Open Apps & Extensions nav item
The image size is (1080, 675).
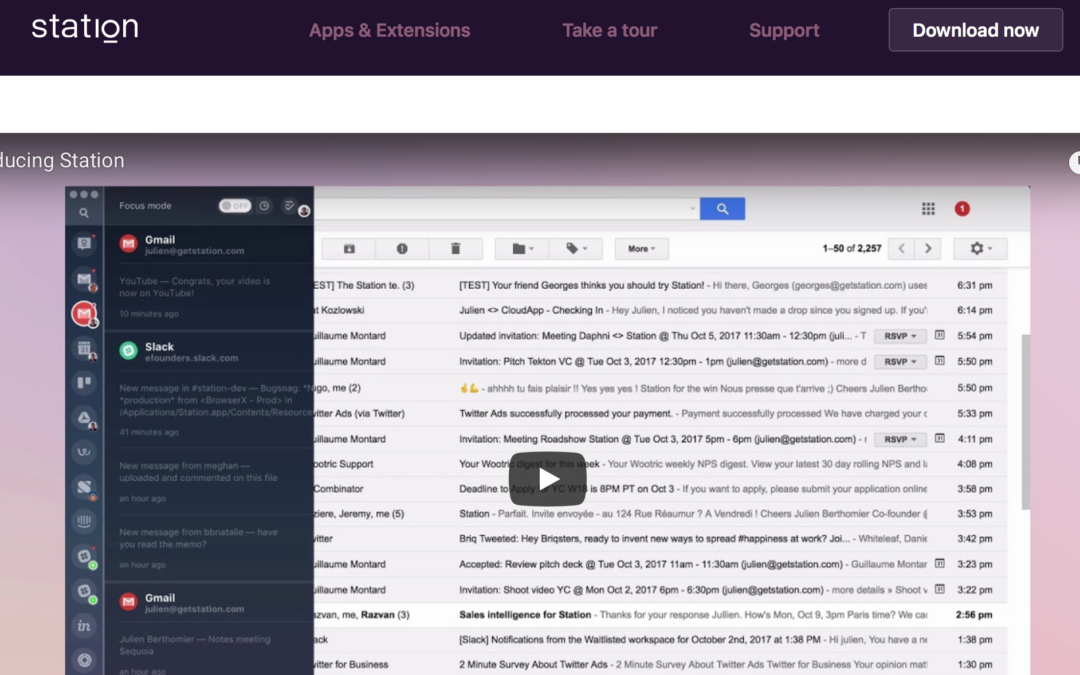pyautogui.click(x=389, y=30)
